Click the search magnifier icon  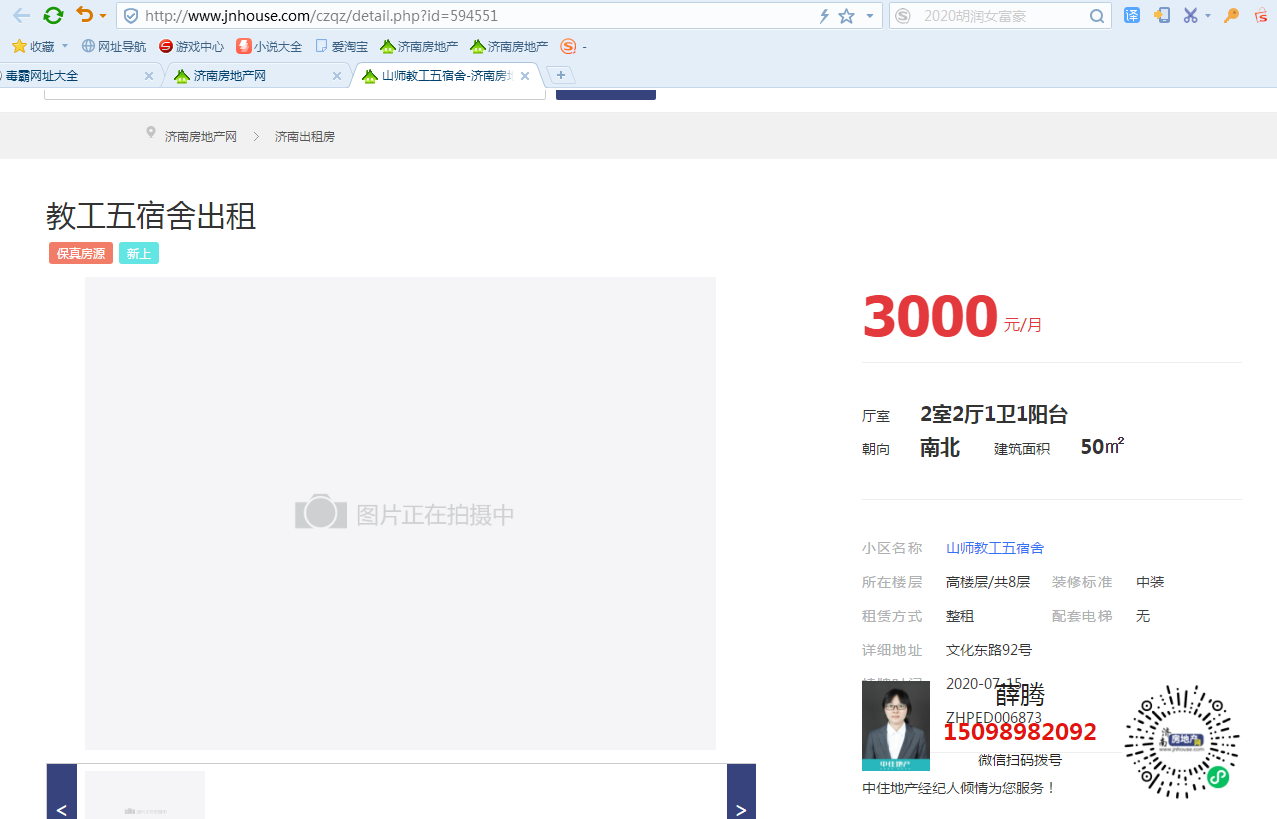(x=1097, y=16)
